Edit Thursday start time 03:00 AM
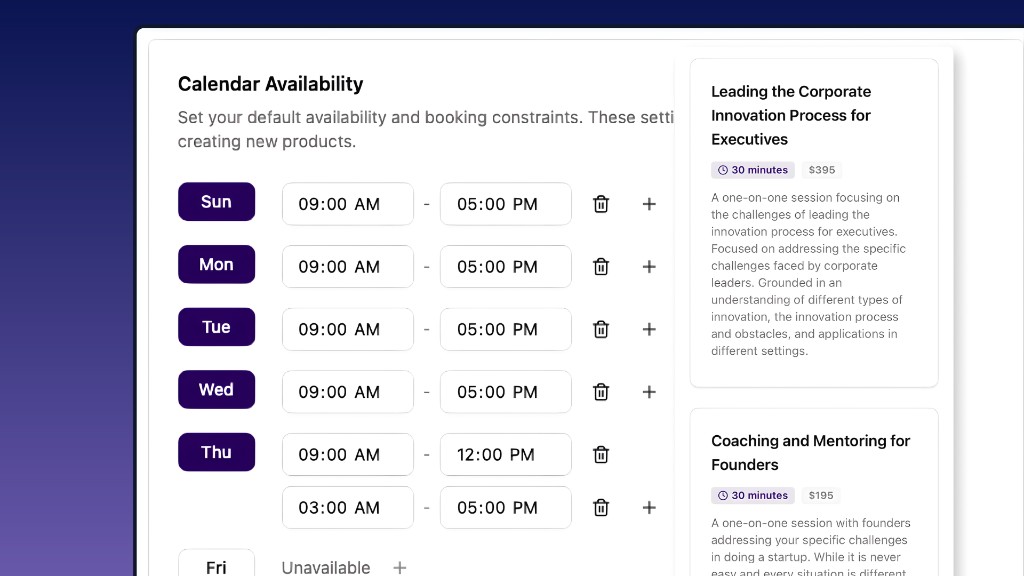 (347, 507)
